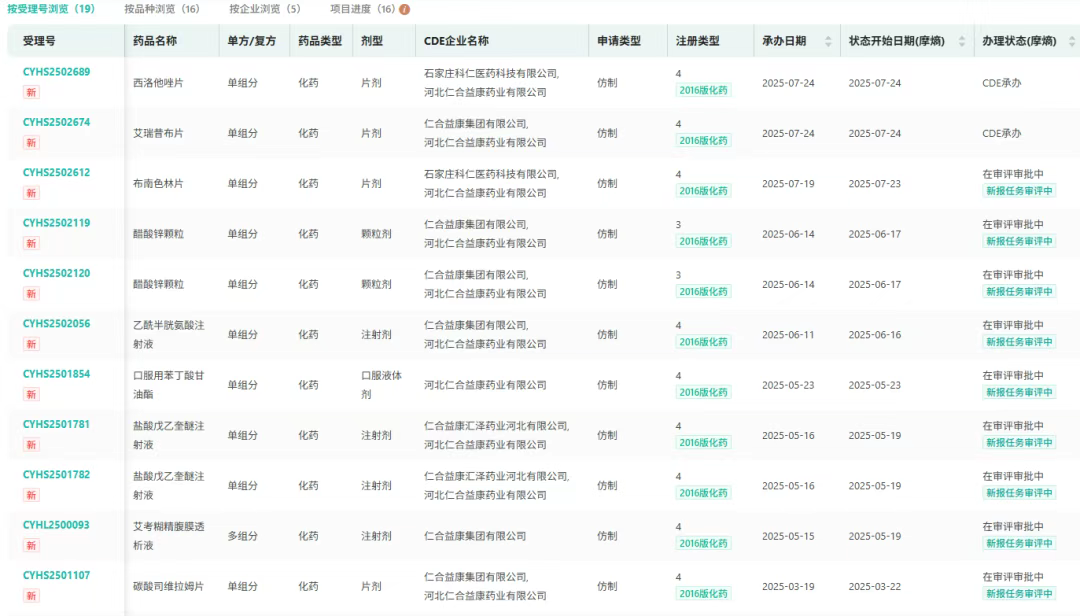Click 河北仁合益康药业有限公司 in CYHS2501854 row
The height and width of the screenshot is (616, 1080).
coord(485,385)
